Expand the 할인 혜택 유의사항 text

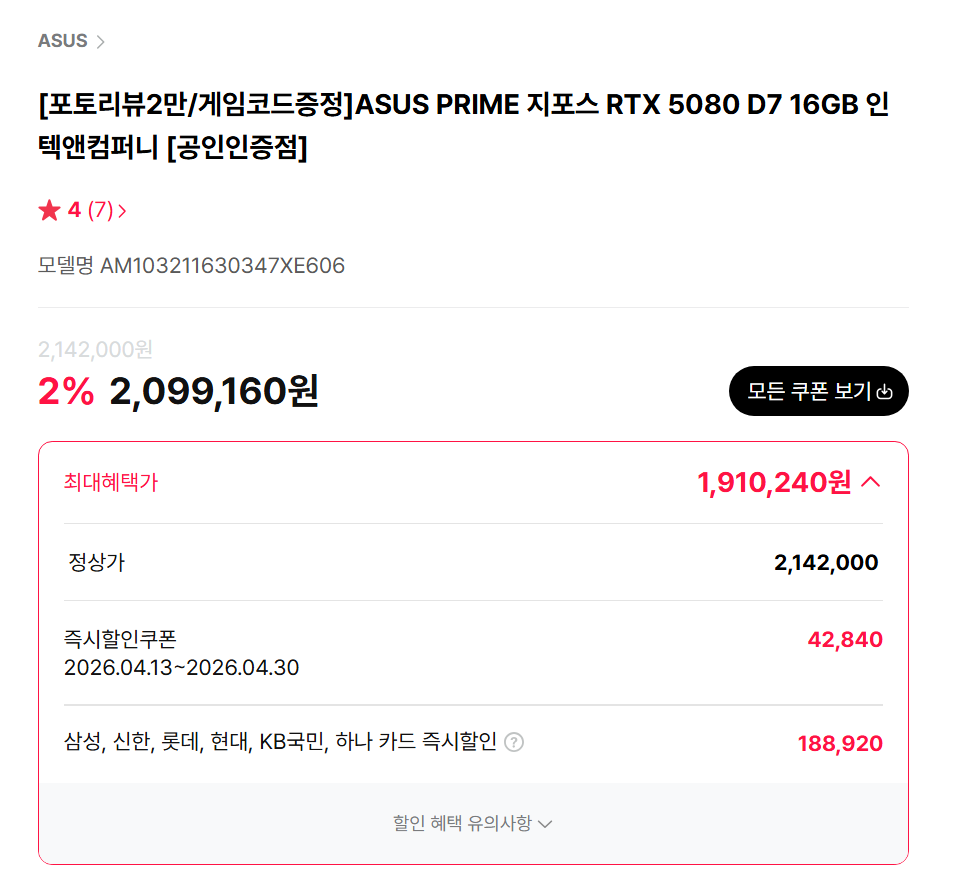click(462, 824)
